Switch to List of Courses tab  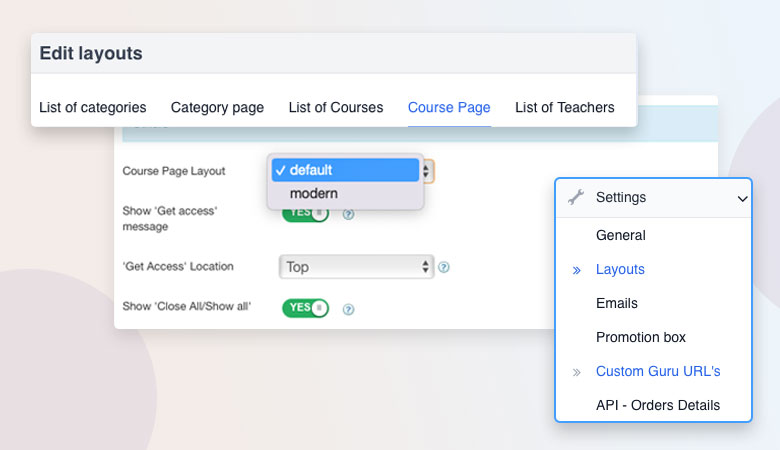[x=336, y=107]
